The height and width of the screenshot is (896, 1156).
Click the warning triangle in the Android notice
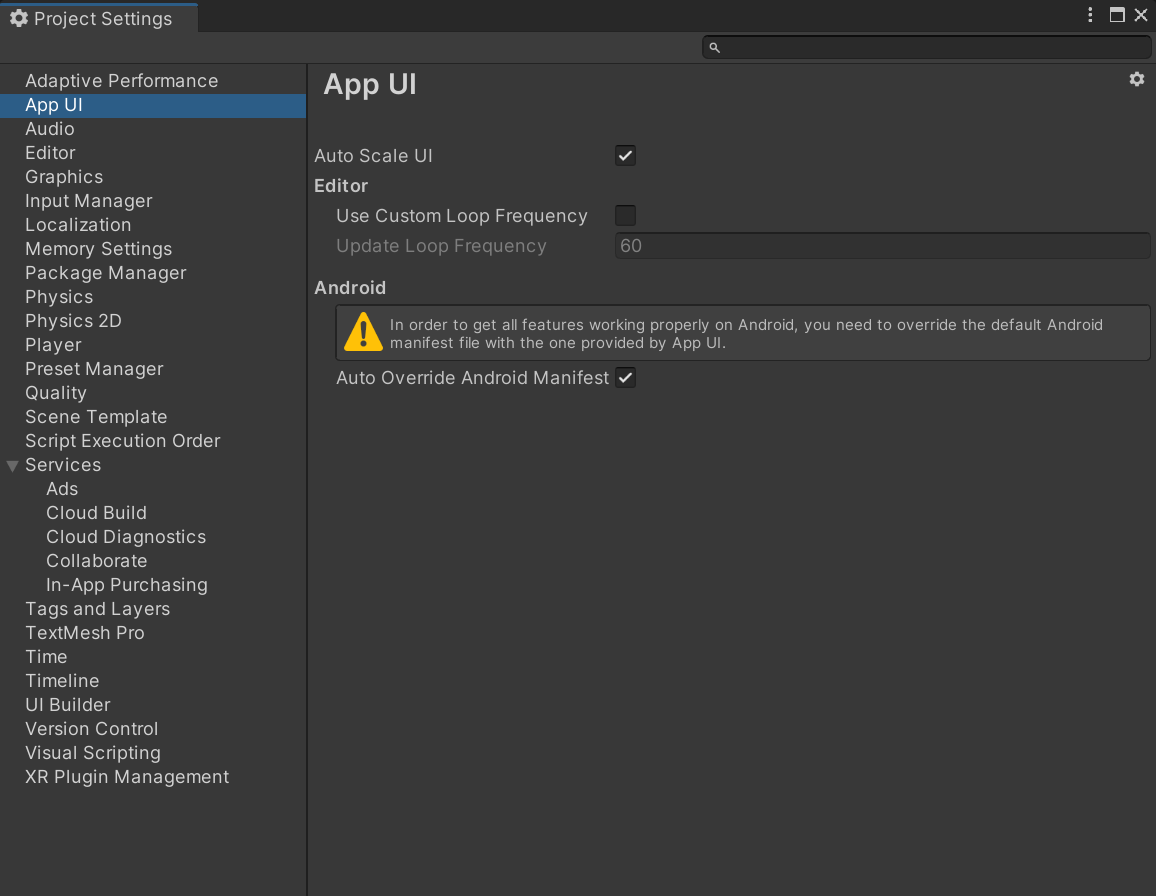pos(362,332)
